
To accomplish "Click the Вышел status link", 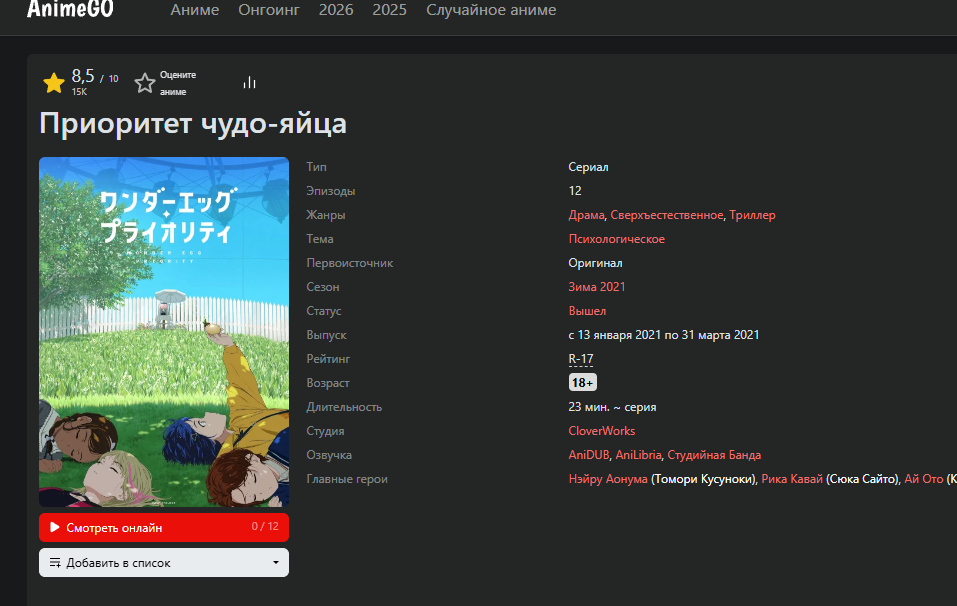I will [x=587, y=311].
